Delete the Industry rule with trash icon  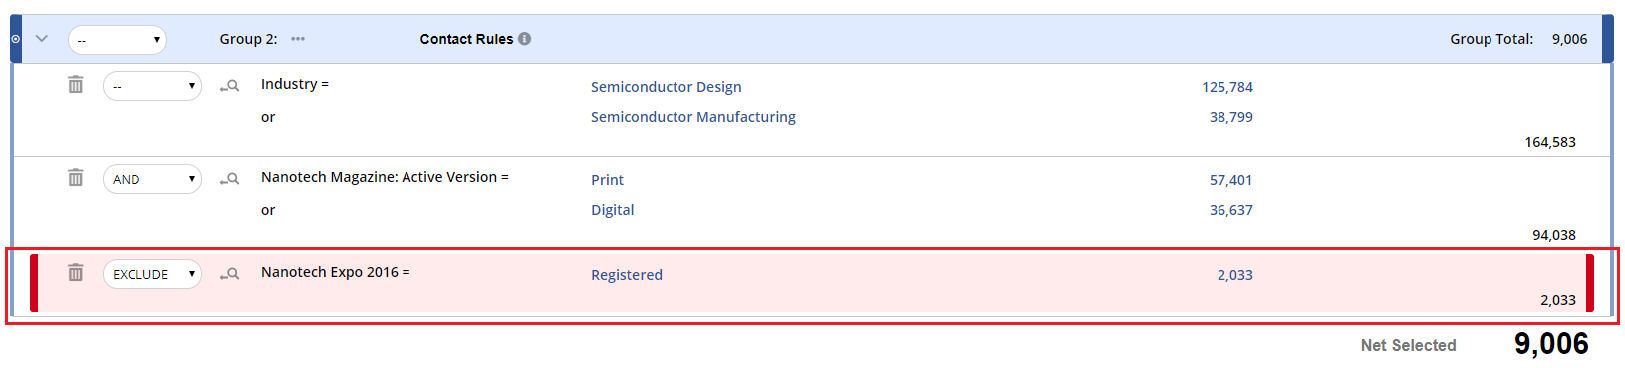coord(75,85)
